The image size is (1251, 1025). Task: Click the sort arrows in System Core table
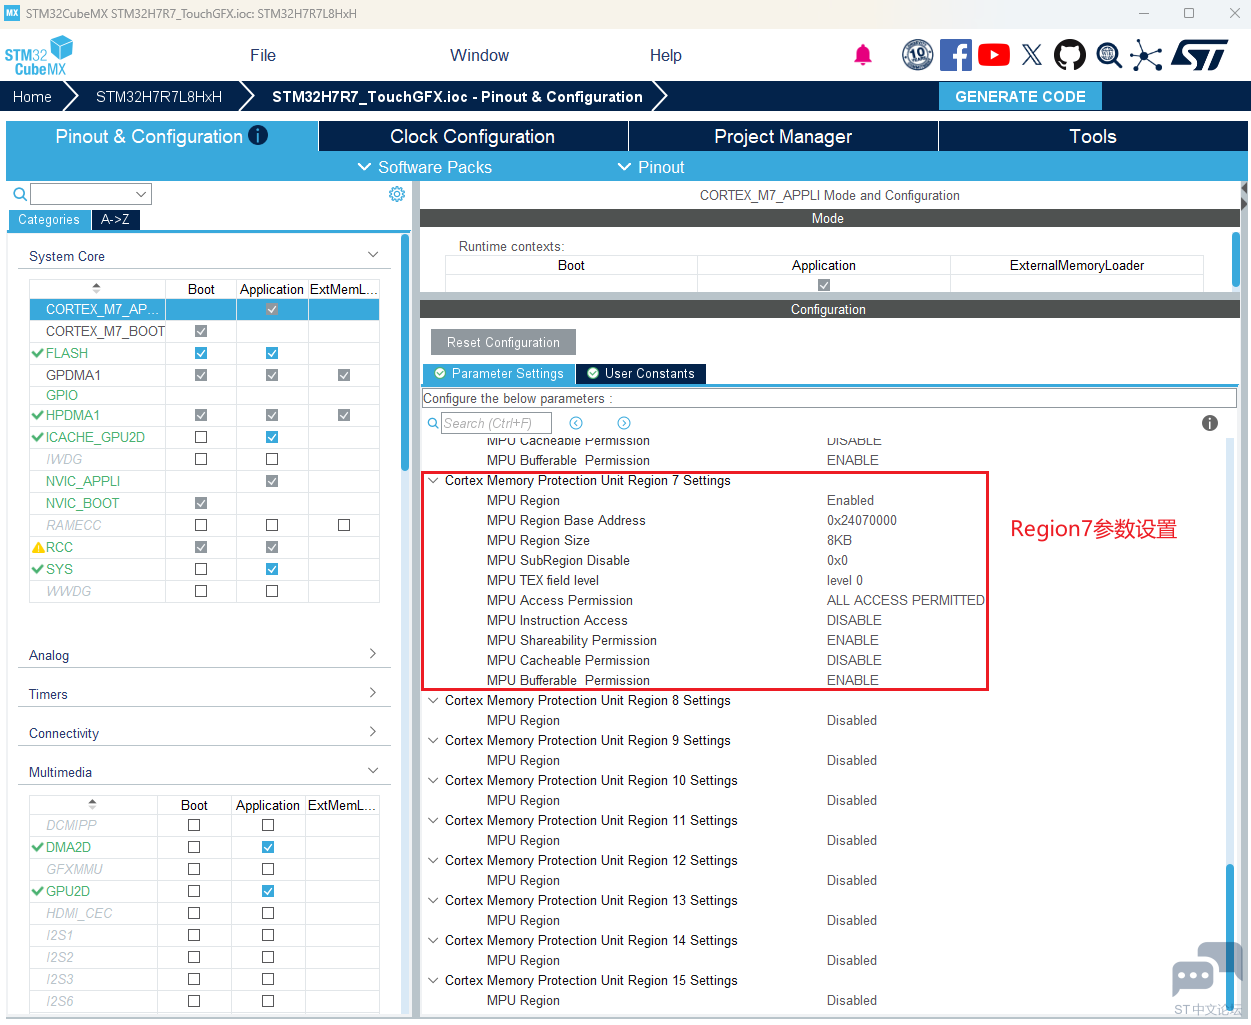pos(96,288)
